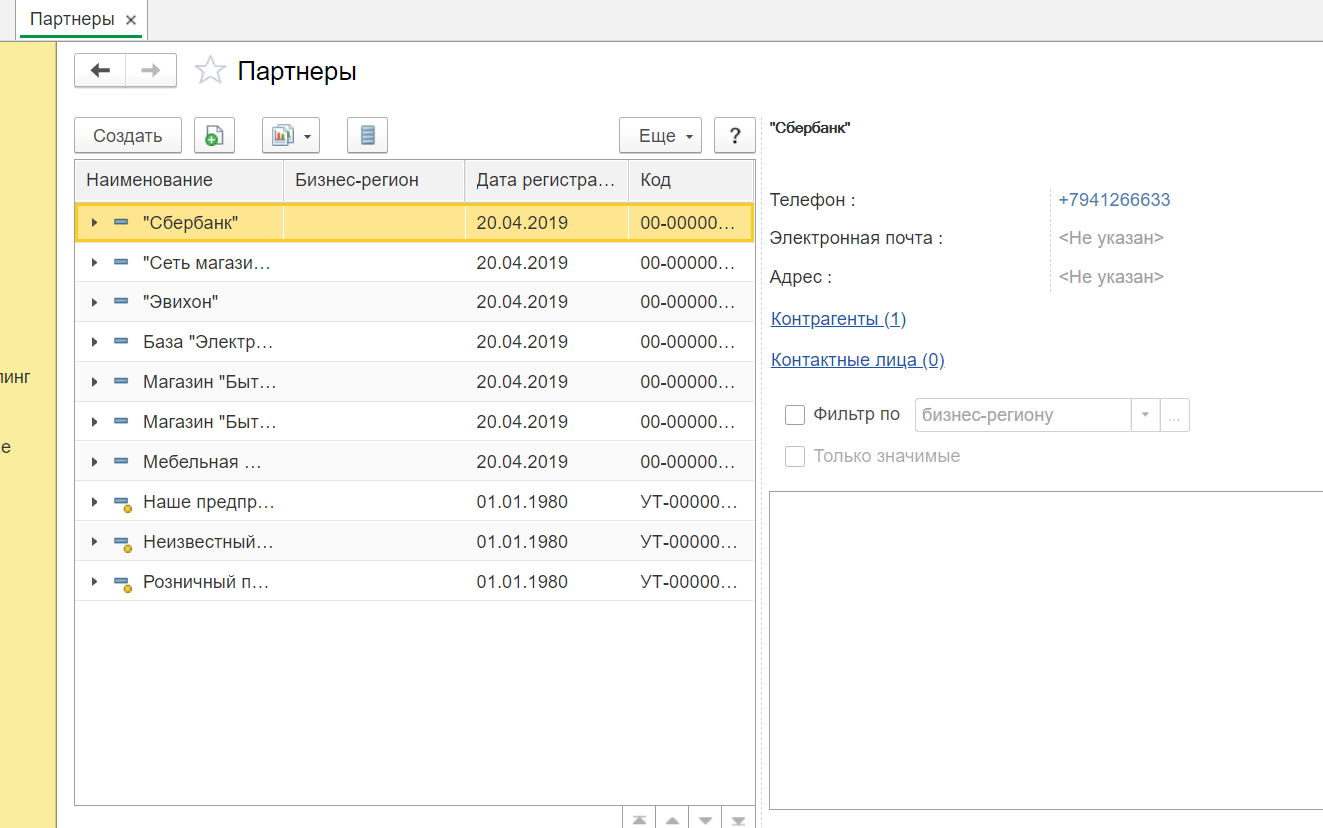Open the reports icon dropdown
Screen dimensions: 1323x828
(x=291, y=136)
